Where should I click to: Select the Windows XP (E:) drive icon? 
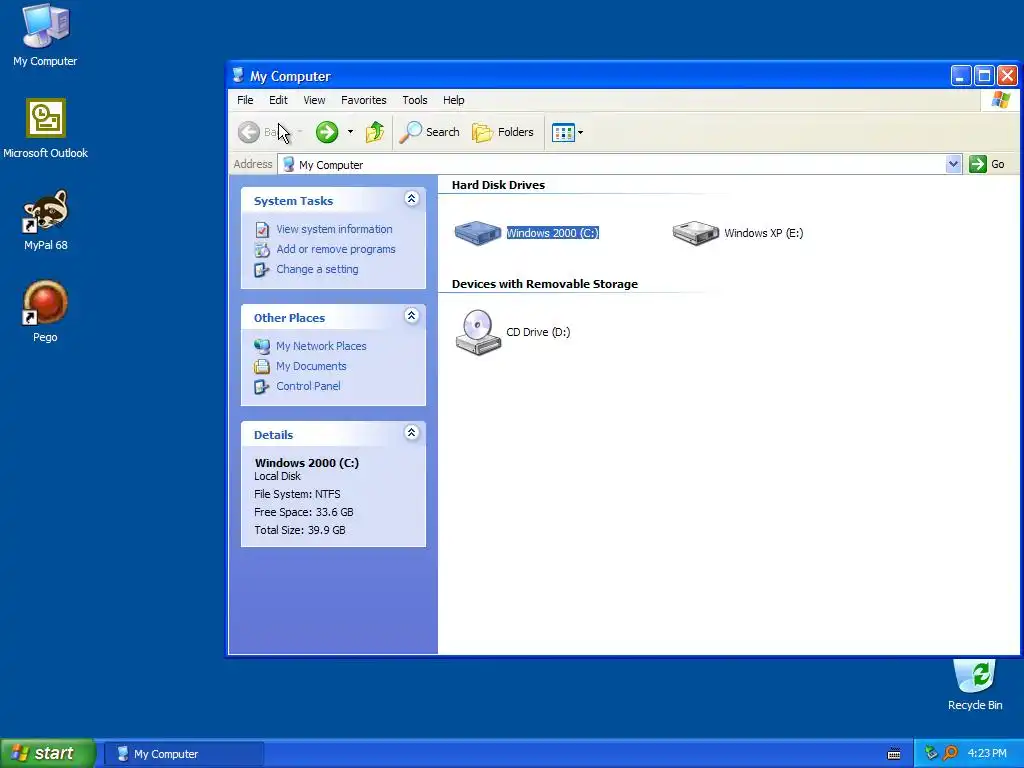coord(696,233)
